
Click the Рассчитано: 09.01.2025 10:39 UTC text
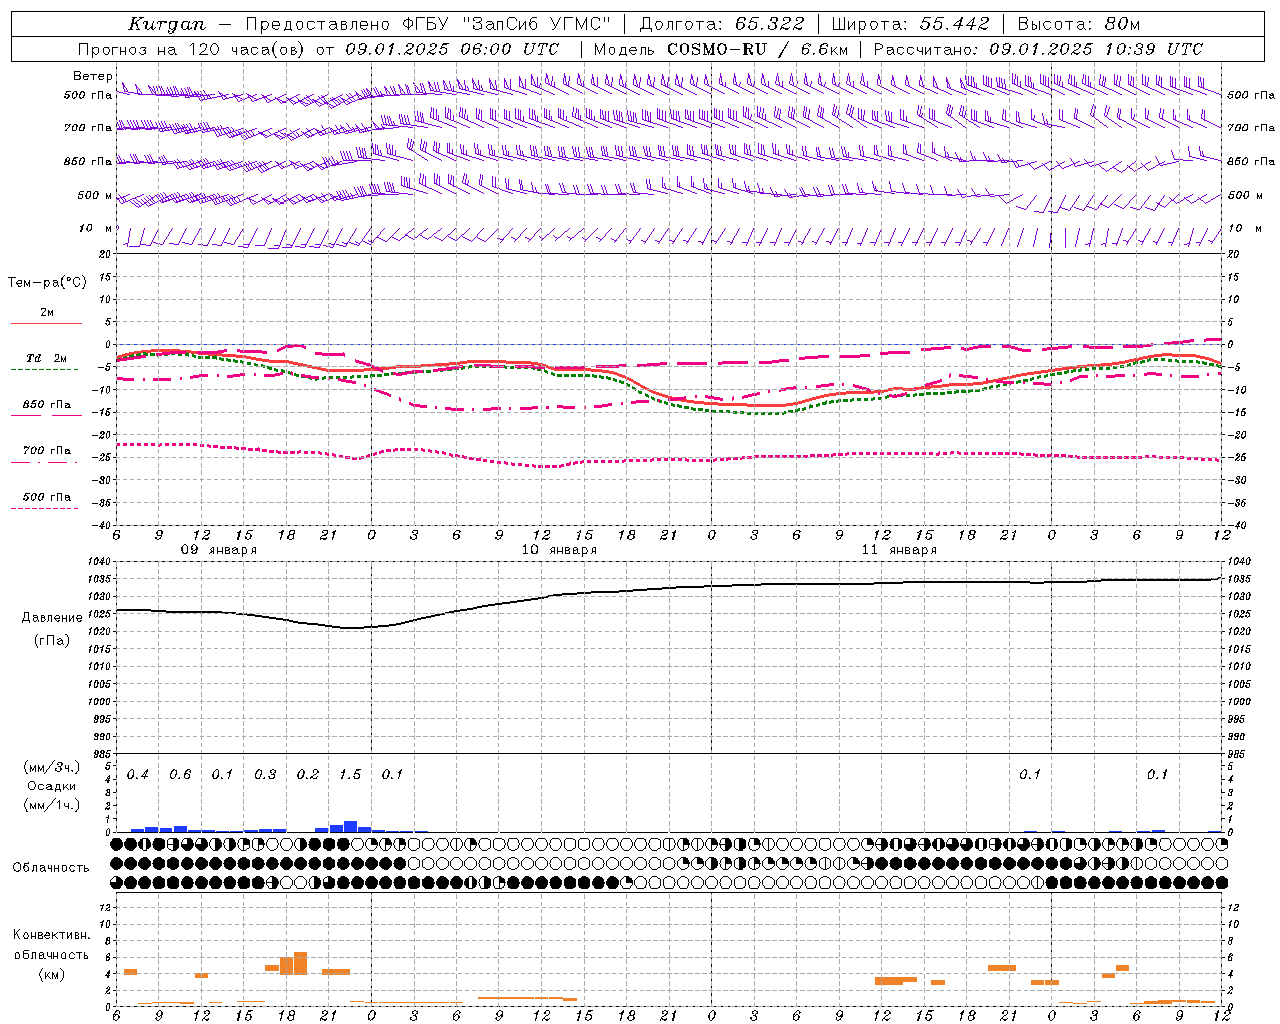(x=1038, y=49)
